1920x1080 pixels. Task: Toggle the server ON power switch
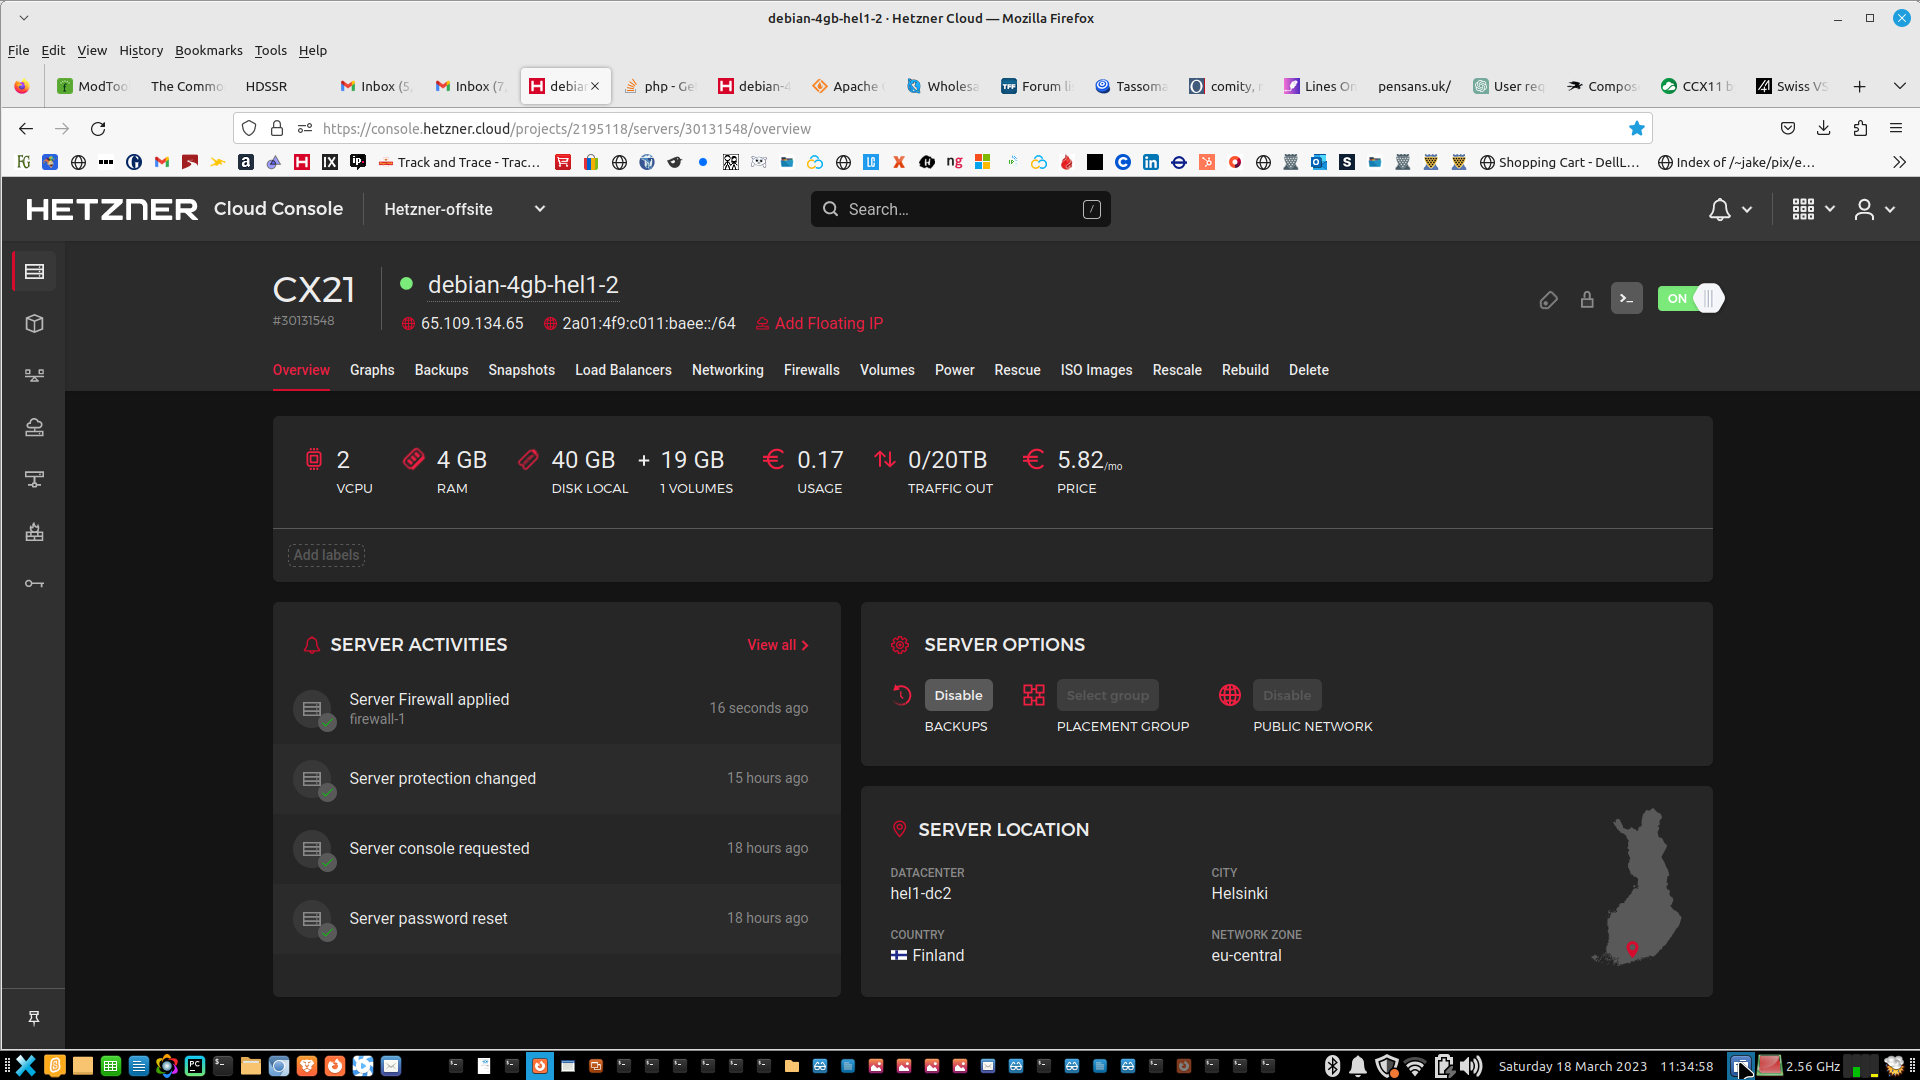coord(1691,299)
